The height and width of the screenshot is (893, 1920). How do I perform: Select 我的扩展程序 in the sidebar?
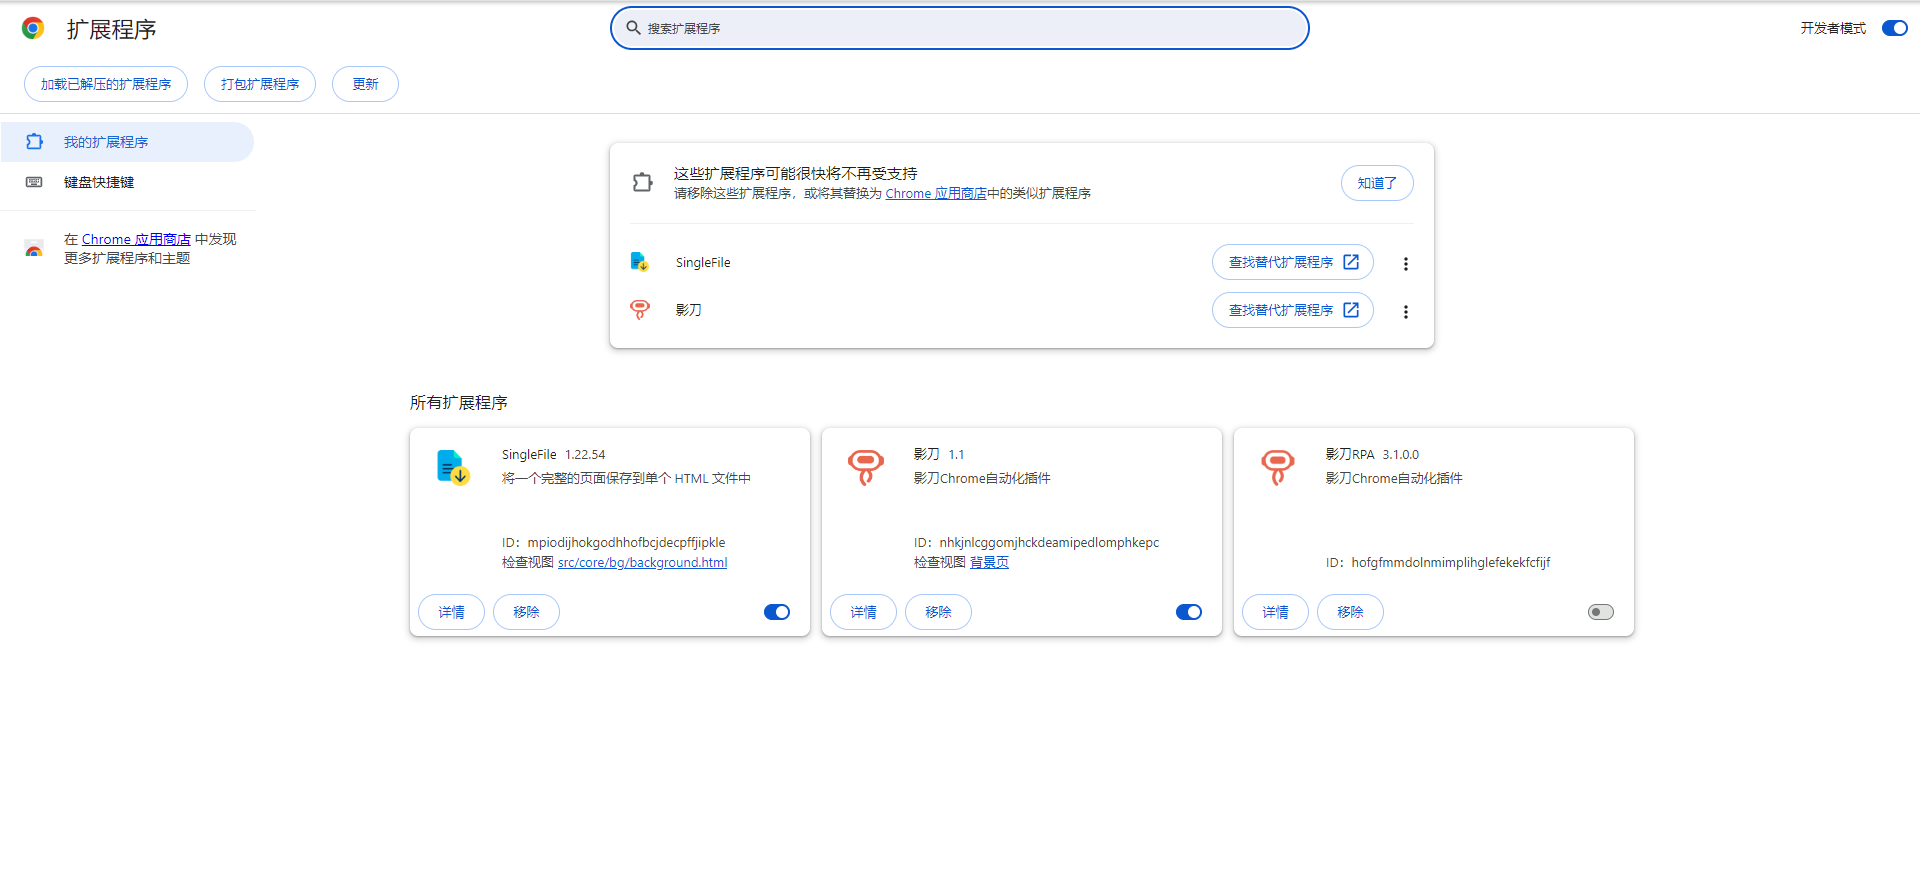click(x=106, y=142)
